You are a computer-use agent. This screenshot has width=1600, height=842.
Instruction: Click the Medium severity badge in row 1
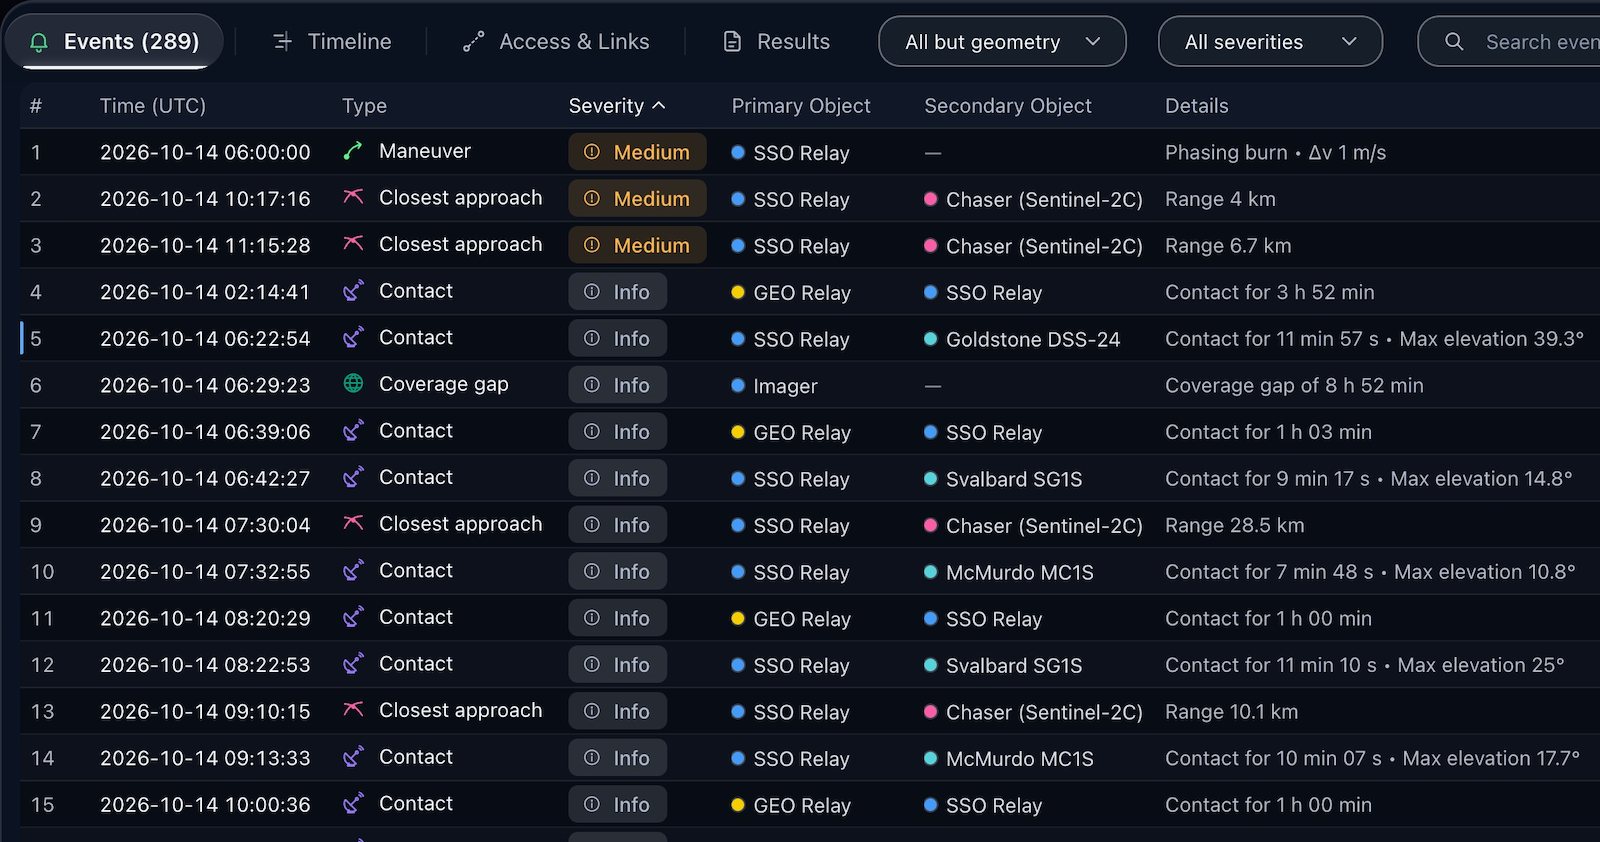coord(637,152)
